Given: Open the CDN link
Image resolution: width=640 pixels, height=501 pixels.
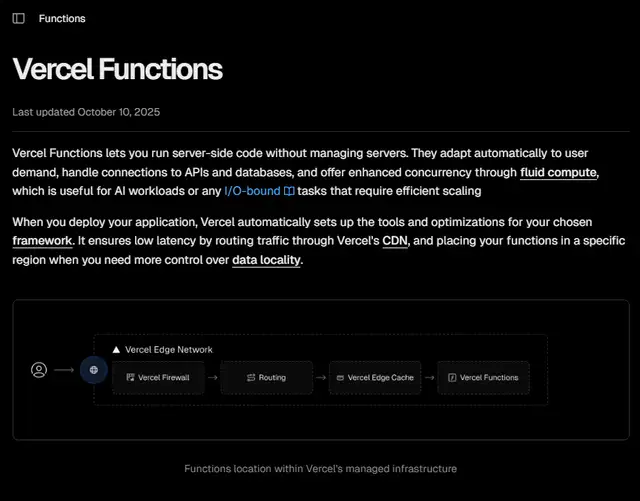Looking at the screenshot, I should (x=395, y=242).
